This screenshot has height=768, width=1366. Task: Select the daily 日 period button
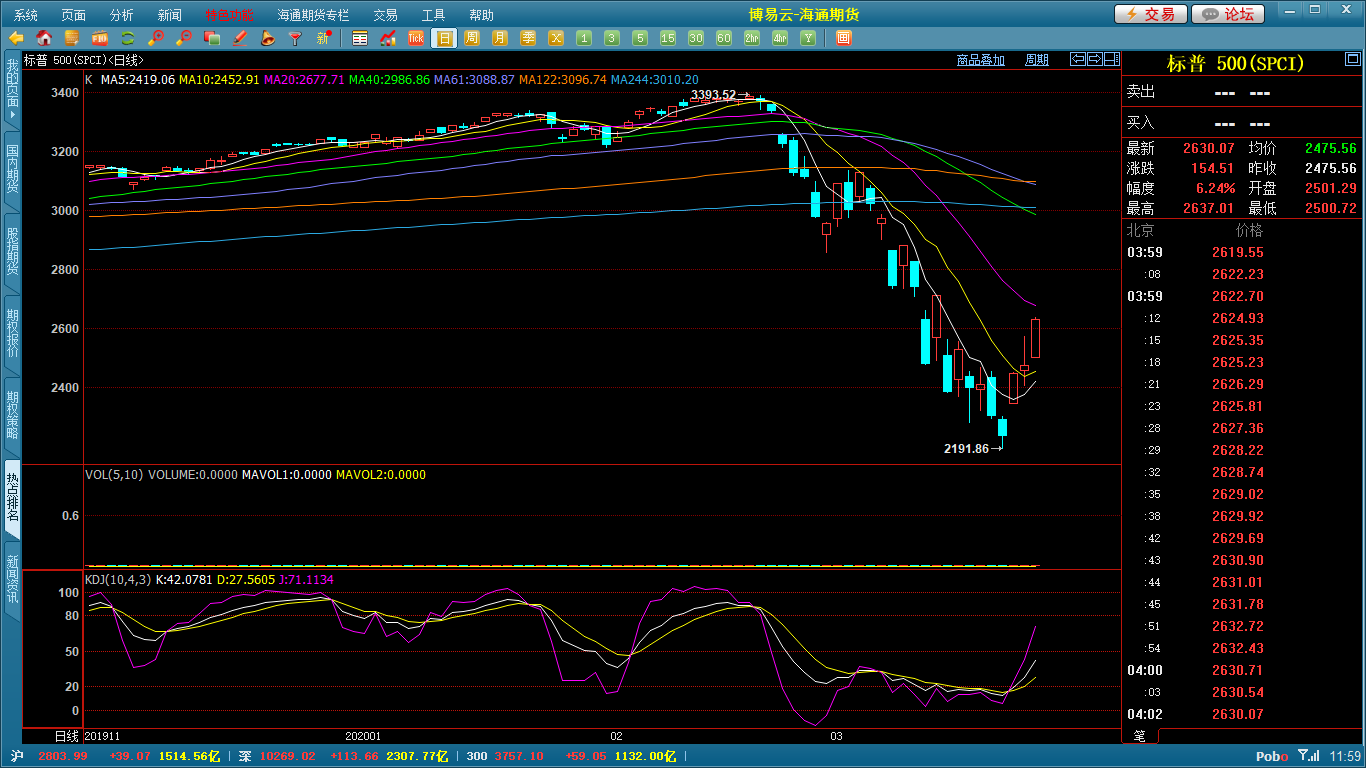pos(444,38)
